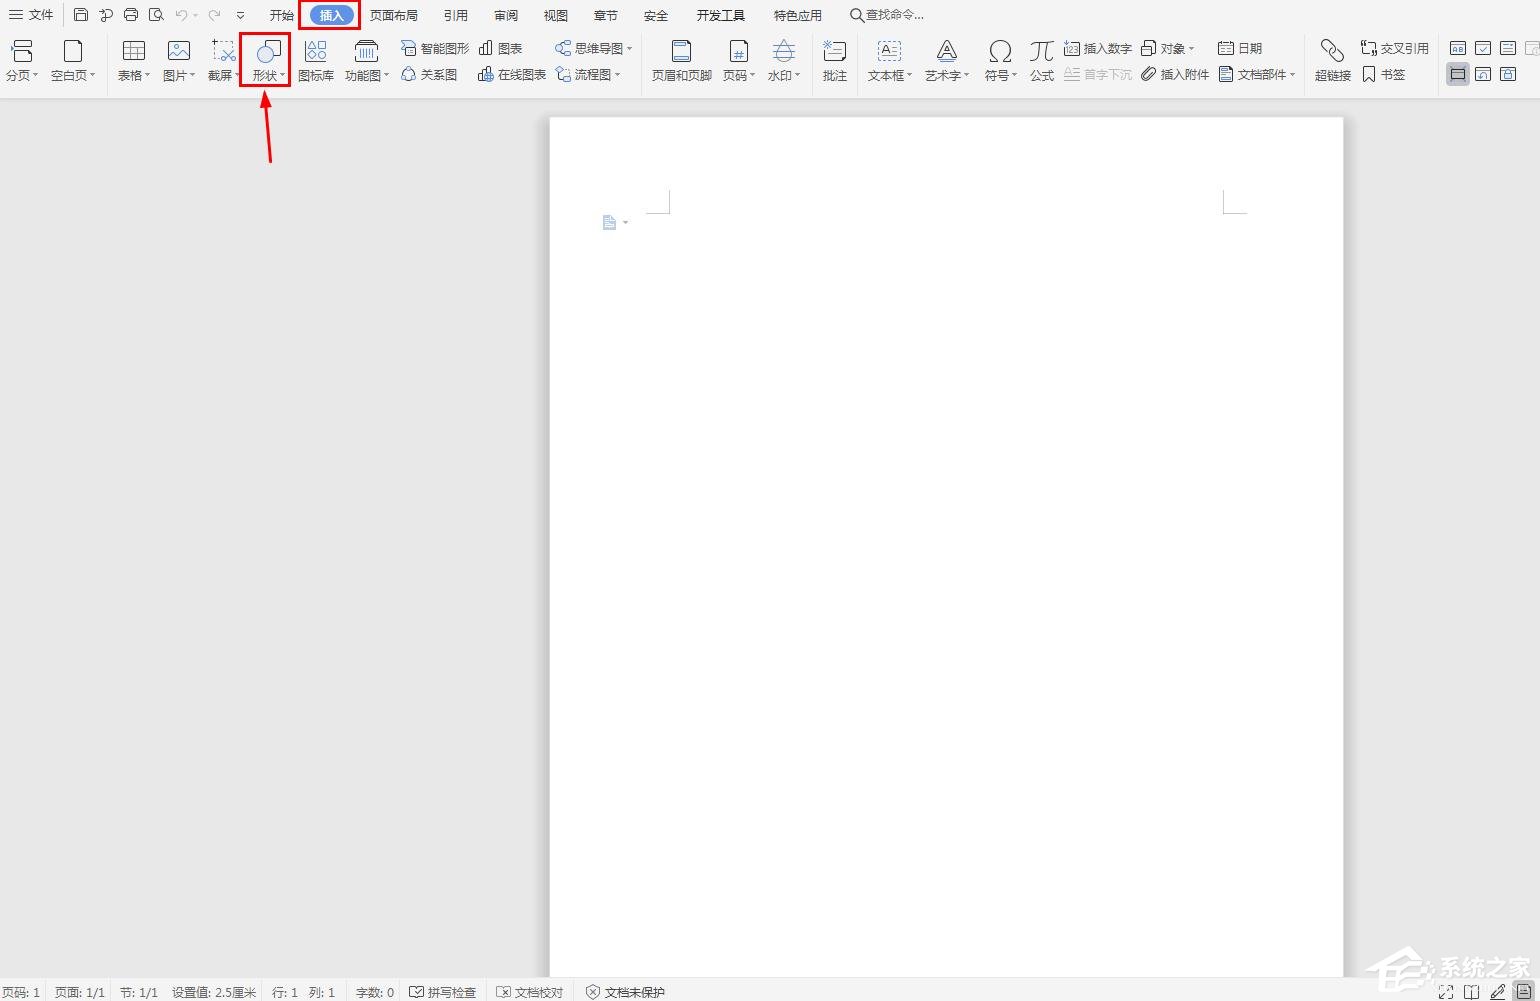Click the 查找命令 search command field
The width and height of the screenshot is (1540, 1001).
click(887, 15)
